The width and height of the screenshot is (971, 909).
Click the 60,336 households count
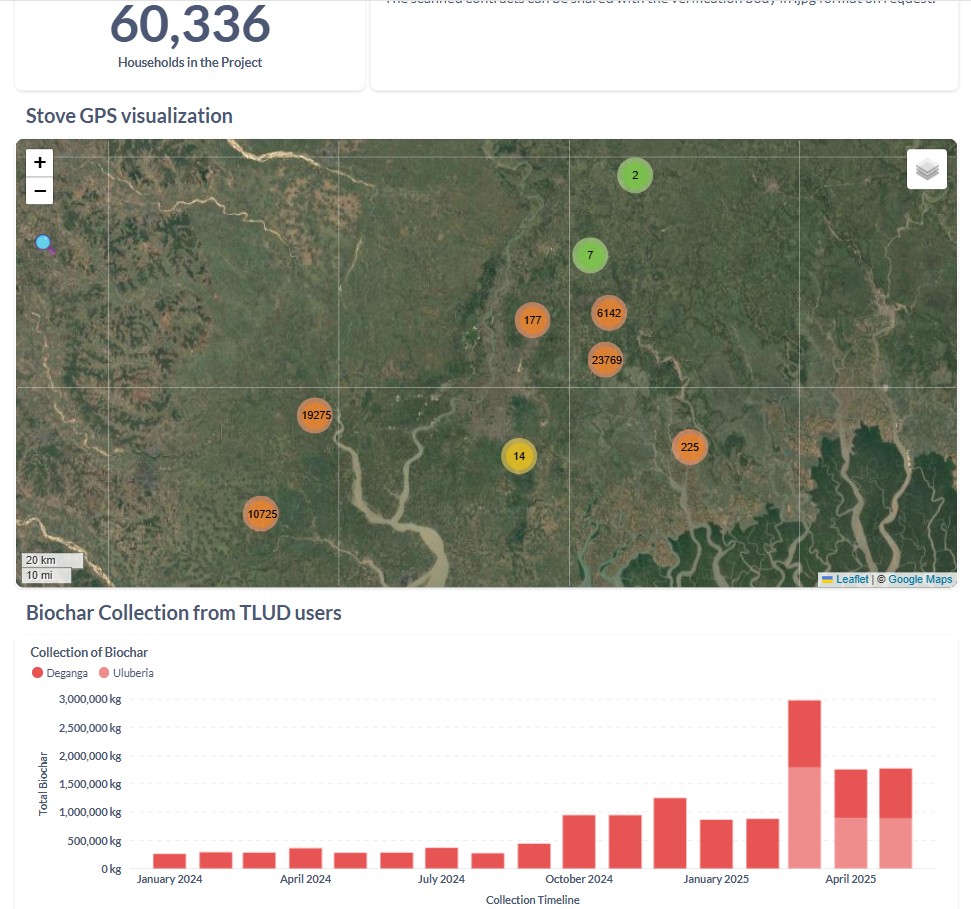(x=190, y=25)
